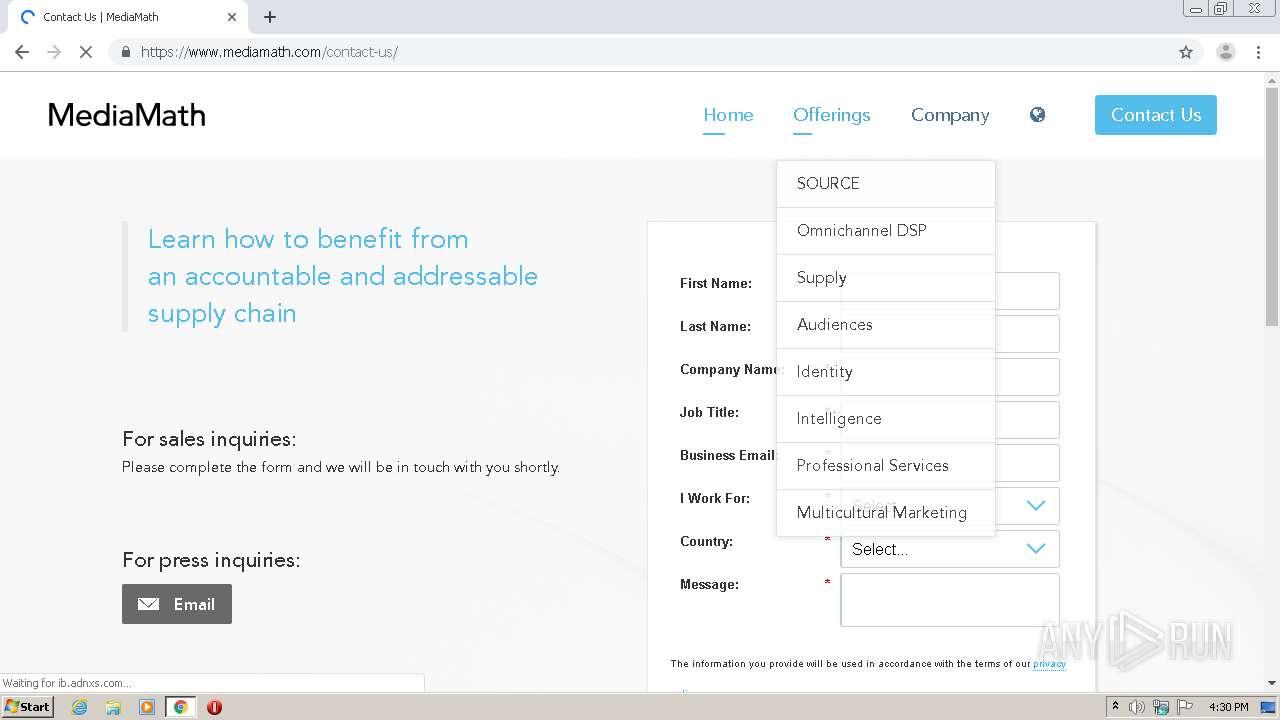The height and width of the screenshot is (720, 1280).
Task: Show hidden system tray icons
Action: pos(1115,707)
